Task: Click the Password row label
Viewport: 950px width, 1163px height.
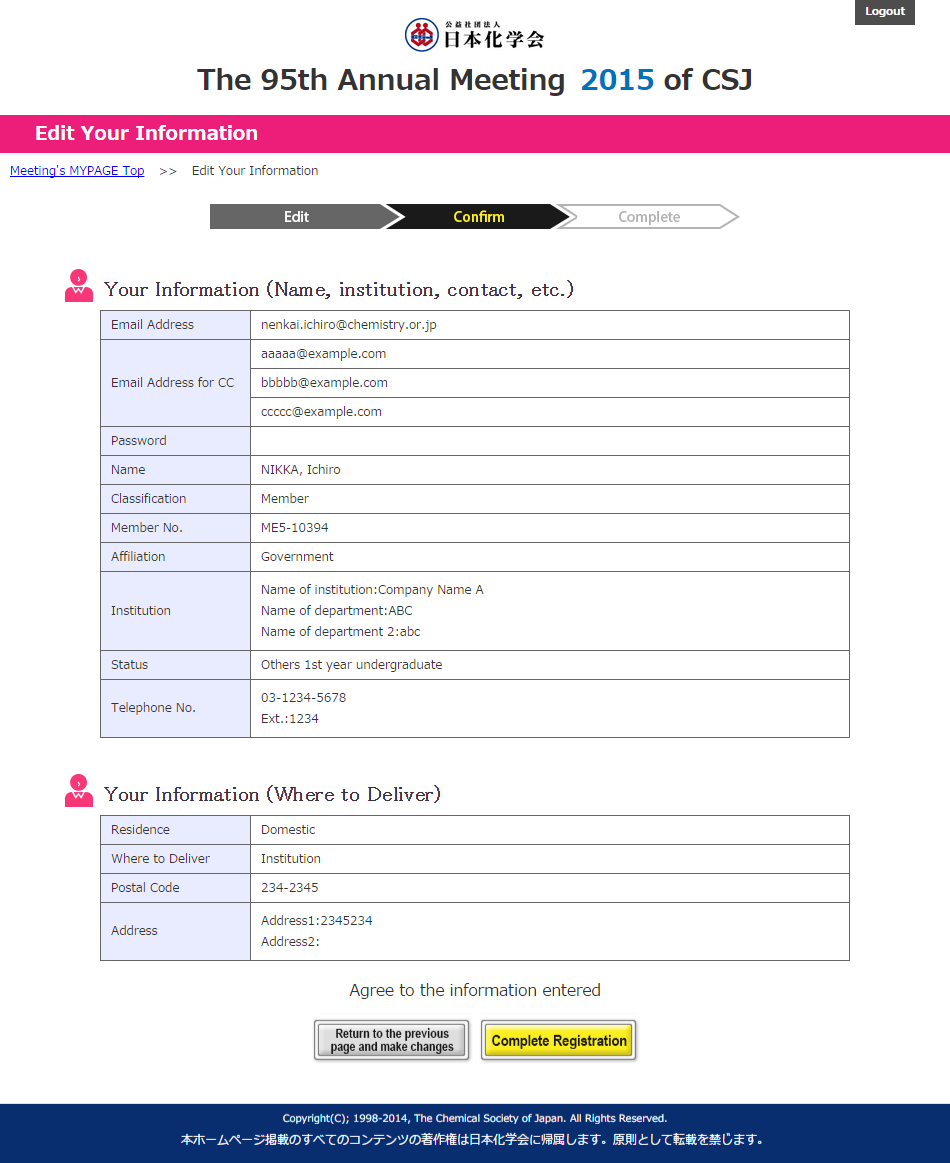Action: pyautogui.click(x=139, y=441)
